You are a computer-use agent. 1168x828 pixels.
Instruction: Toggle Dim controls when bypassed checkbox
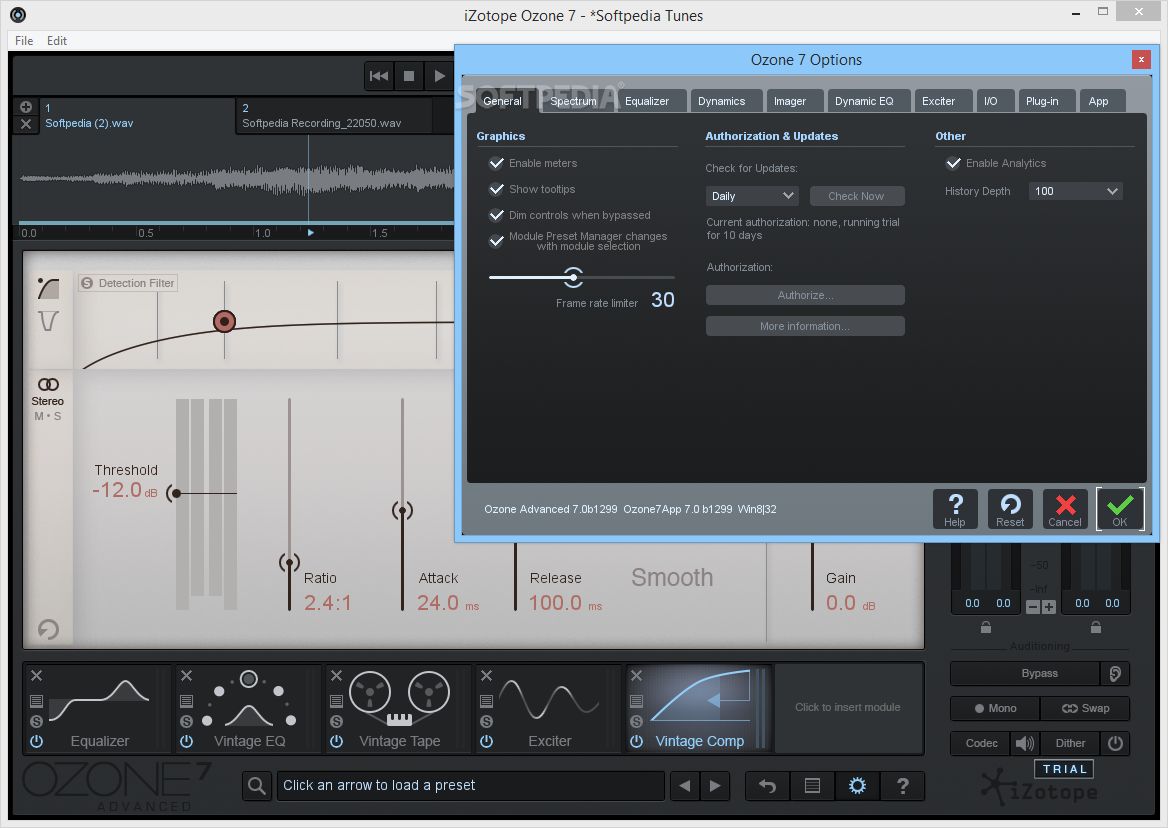point(496,215)
